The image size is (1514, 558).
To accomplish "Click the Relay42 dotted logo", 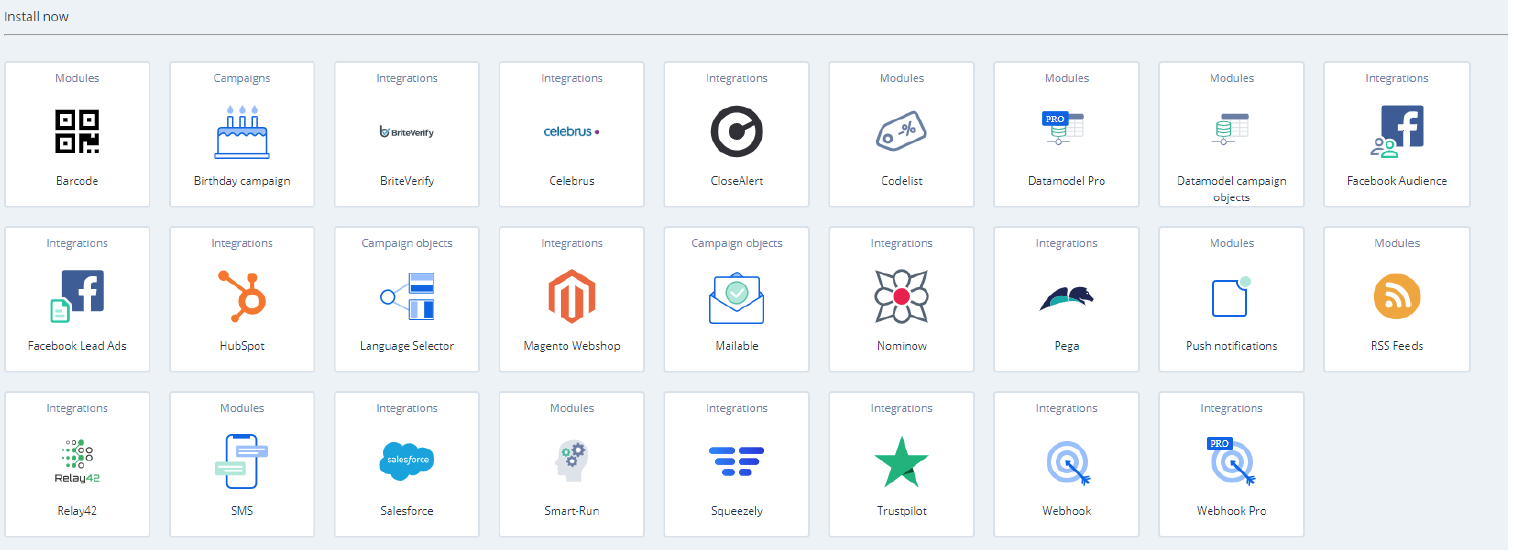I will 77,461.
